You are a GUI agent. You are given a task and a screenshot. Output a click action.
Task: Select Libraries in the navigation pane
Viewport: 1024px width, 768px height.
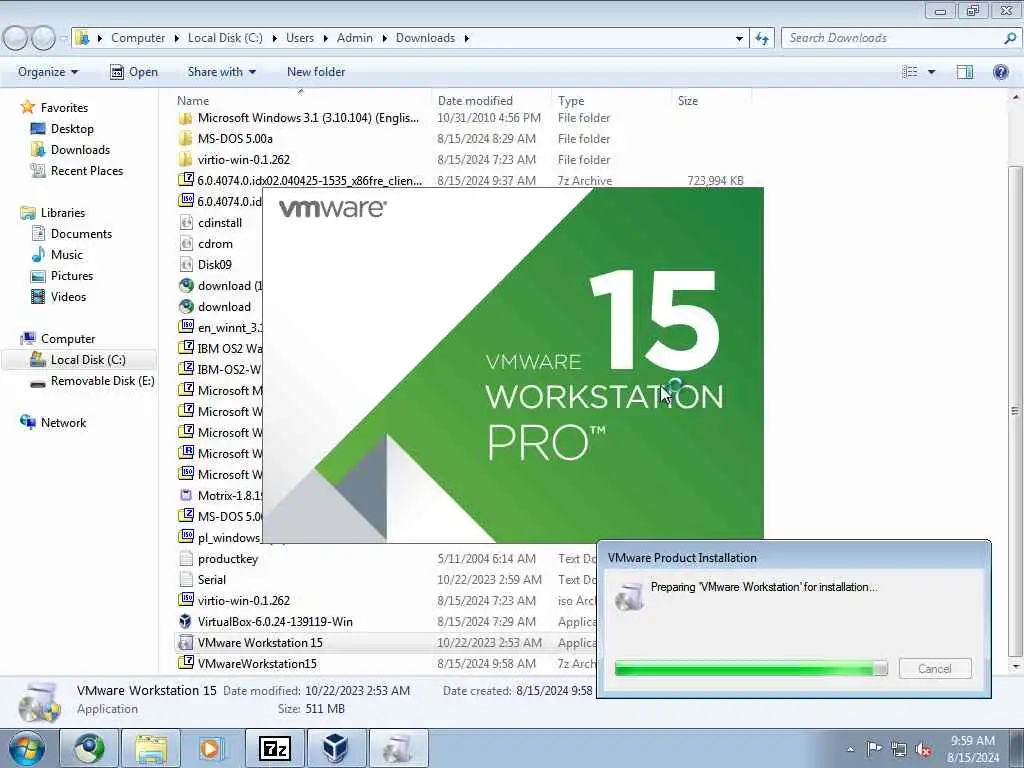[x=63, y=213]
